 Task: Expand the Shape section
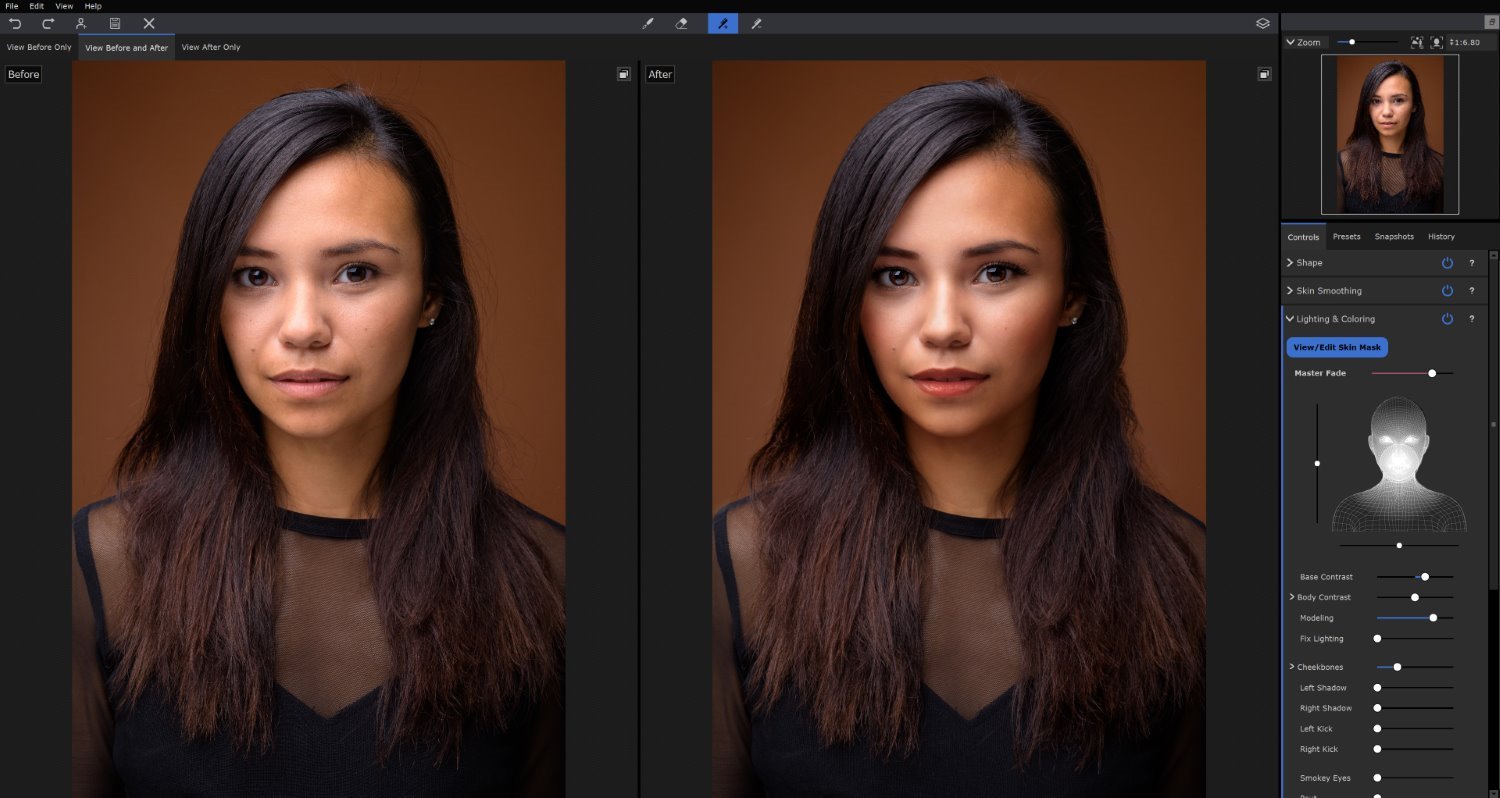pyautogui.click(x=1290, y=263)
